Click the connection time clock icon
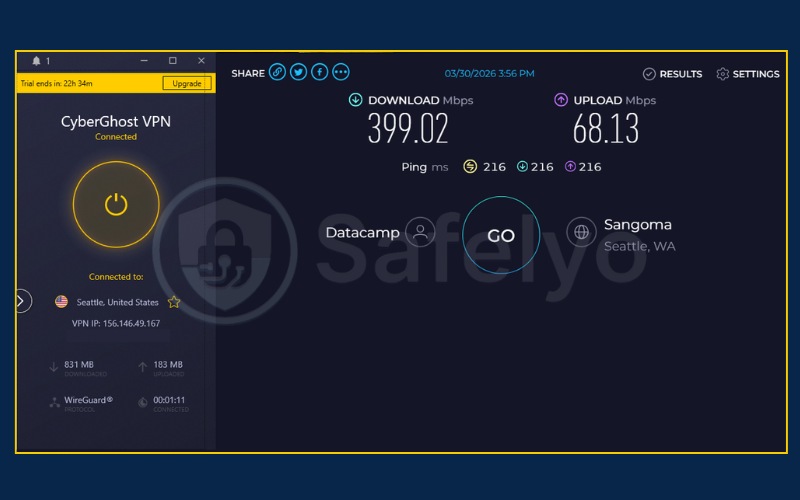The image size is (800, 500). point(143,403)
